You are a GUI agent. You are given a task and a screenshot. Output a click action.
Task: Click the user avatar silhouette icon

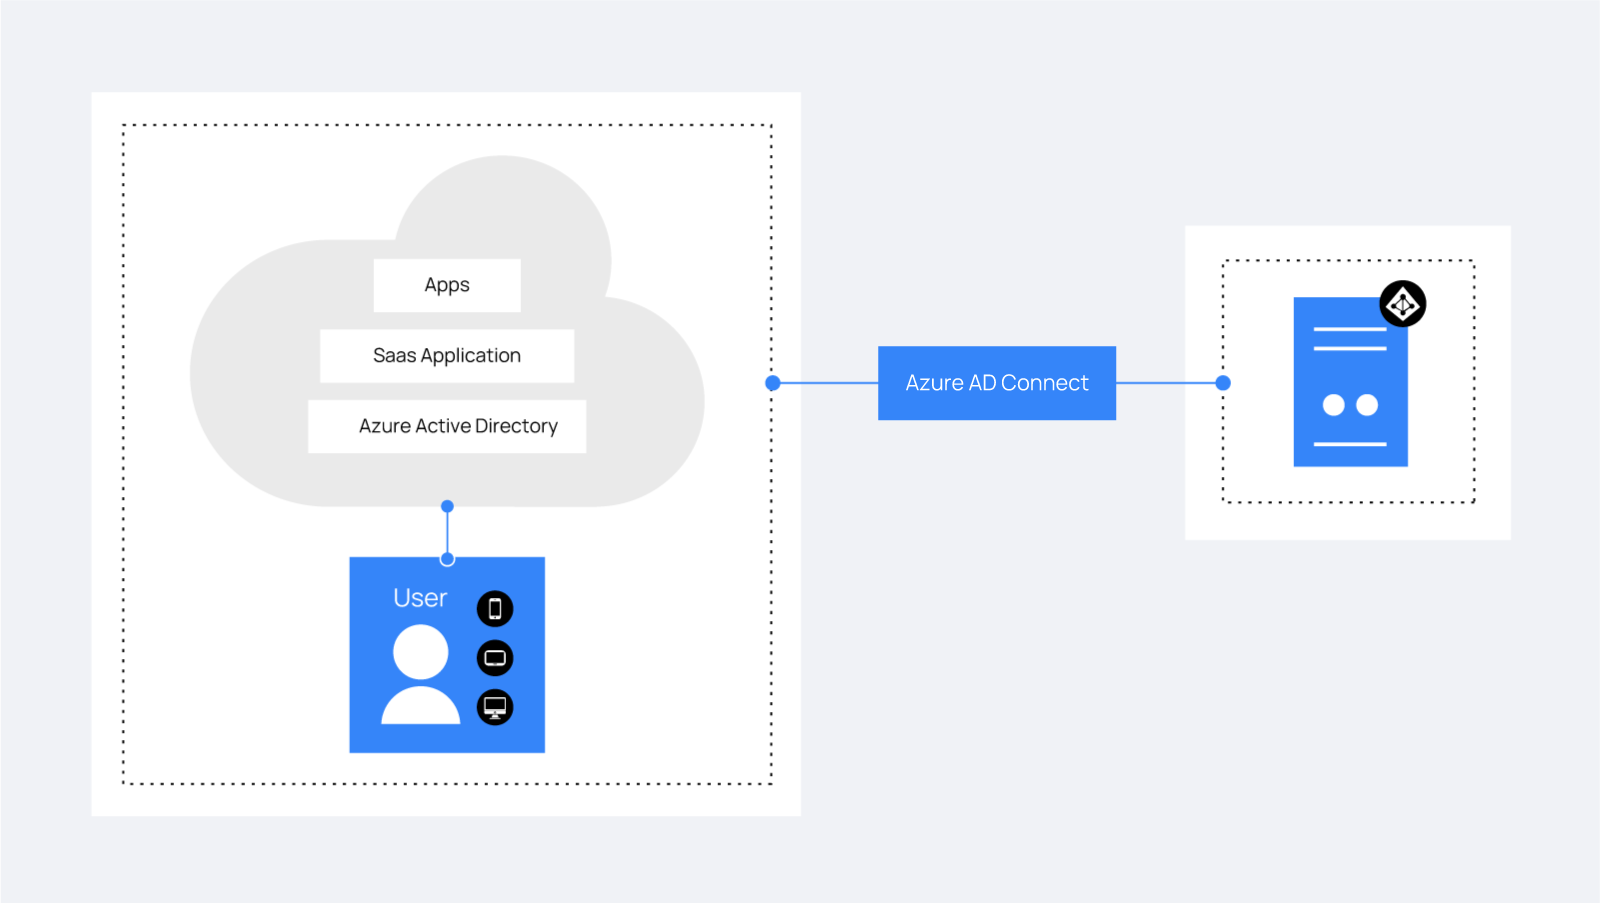pos(421,674)
